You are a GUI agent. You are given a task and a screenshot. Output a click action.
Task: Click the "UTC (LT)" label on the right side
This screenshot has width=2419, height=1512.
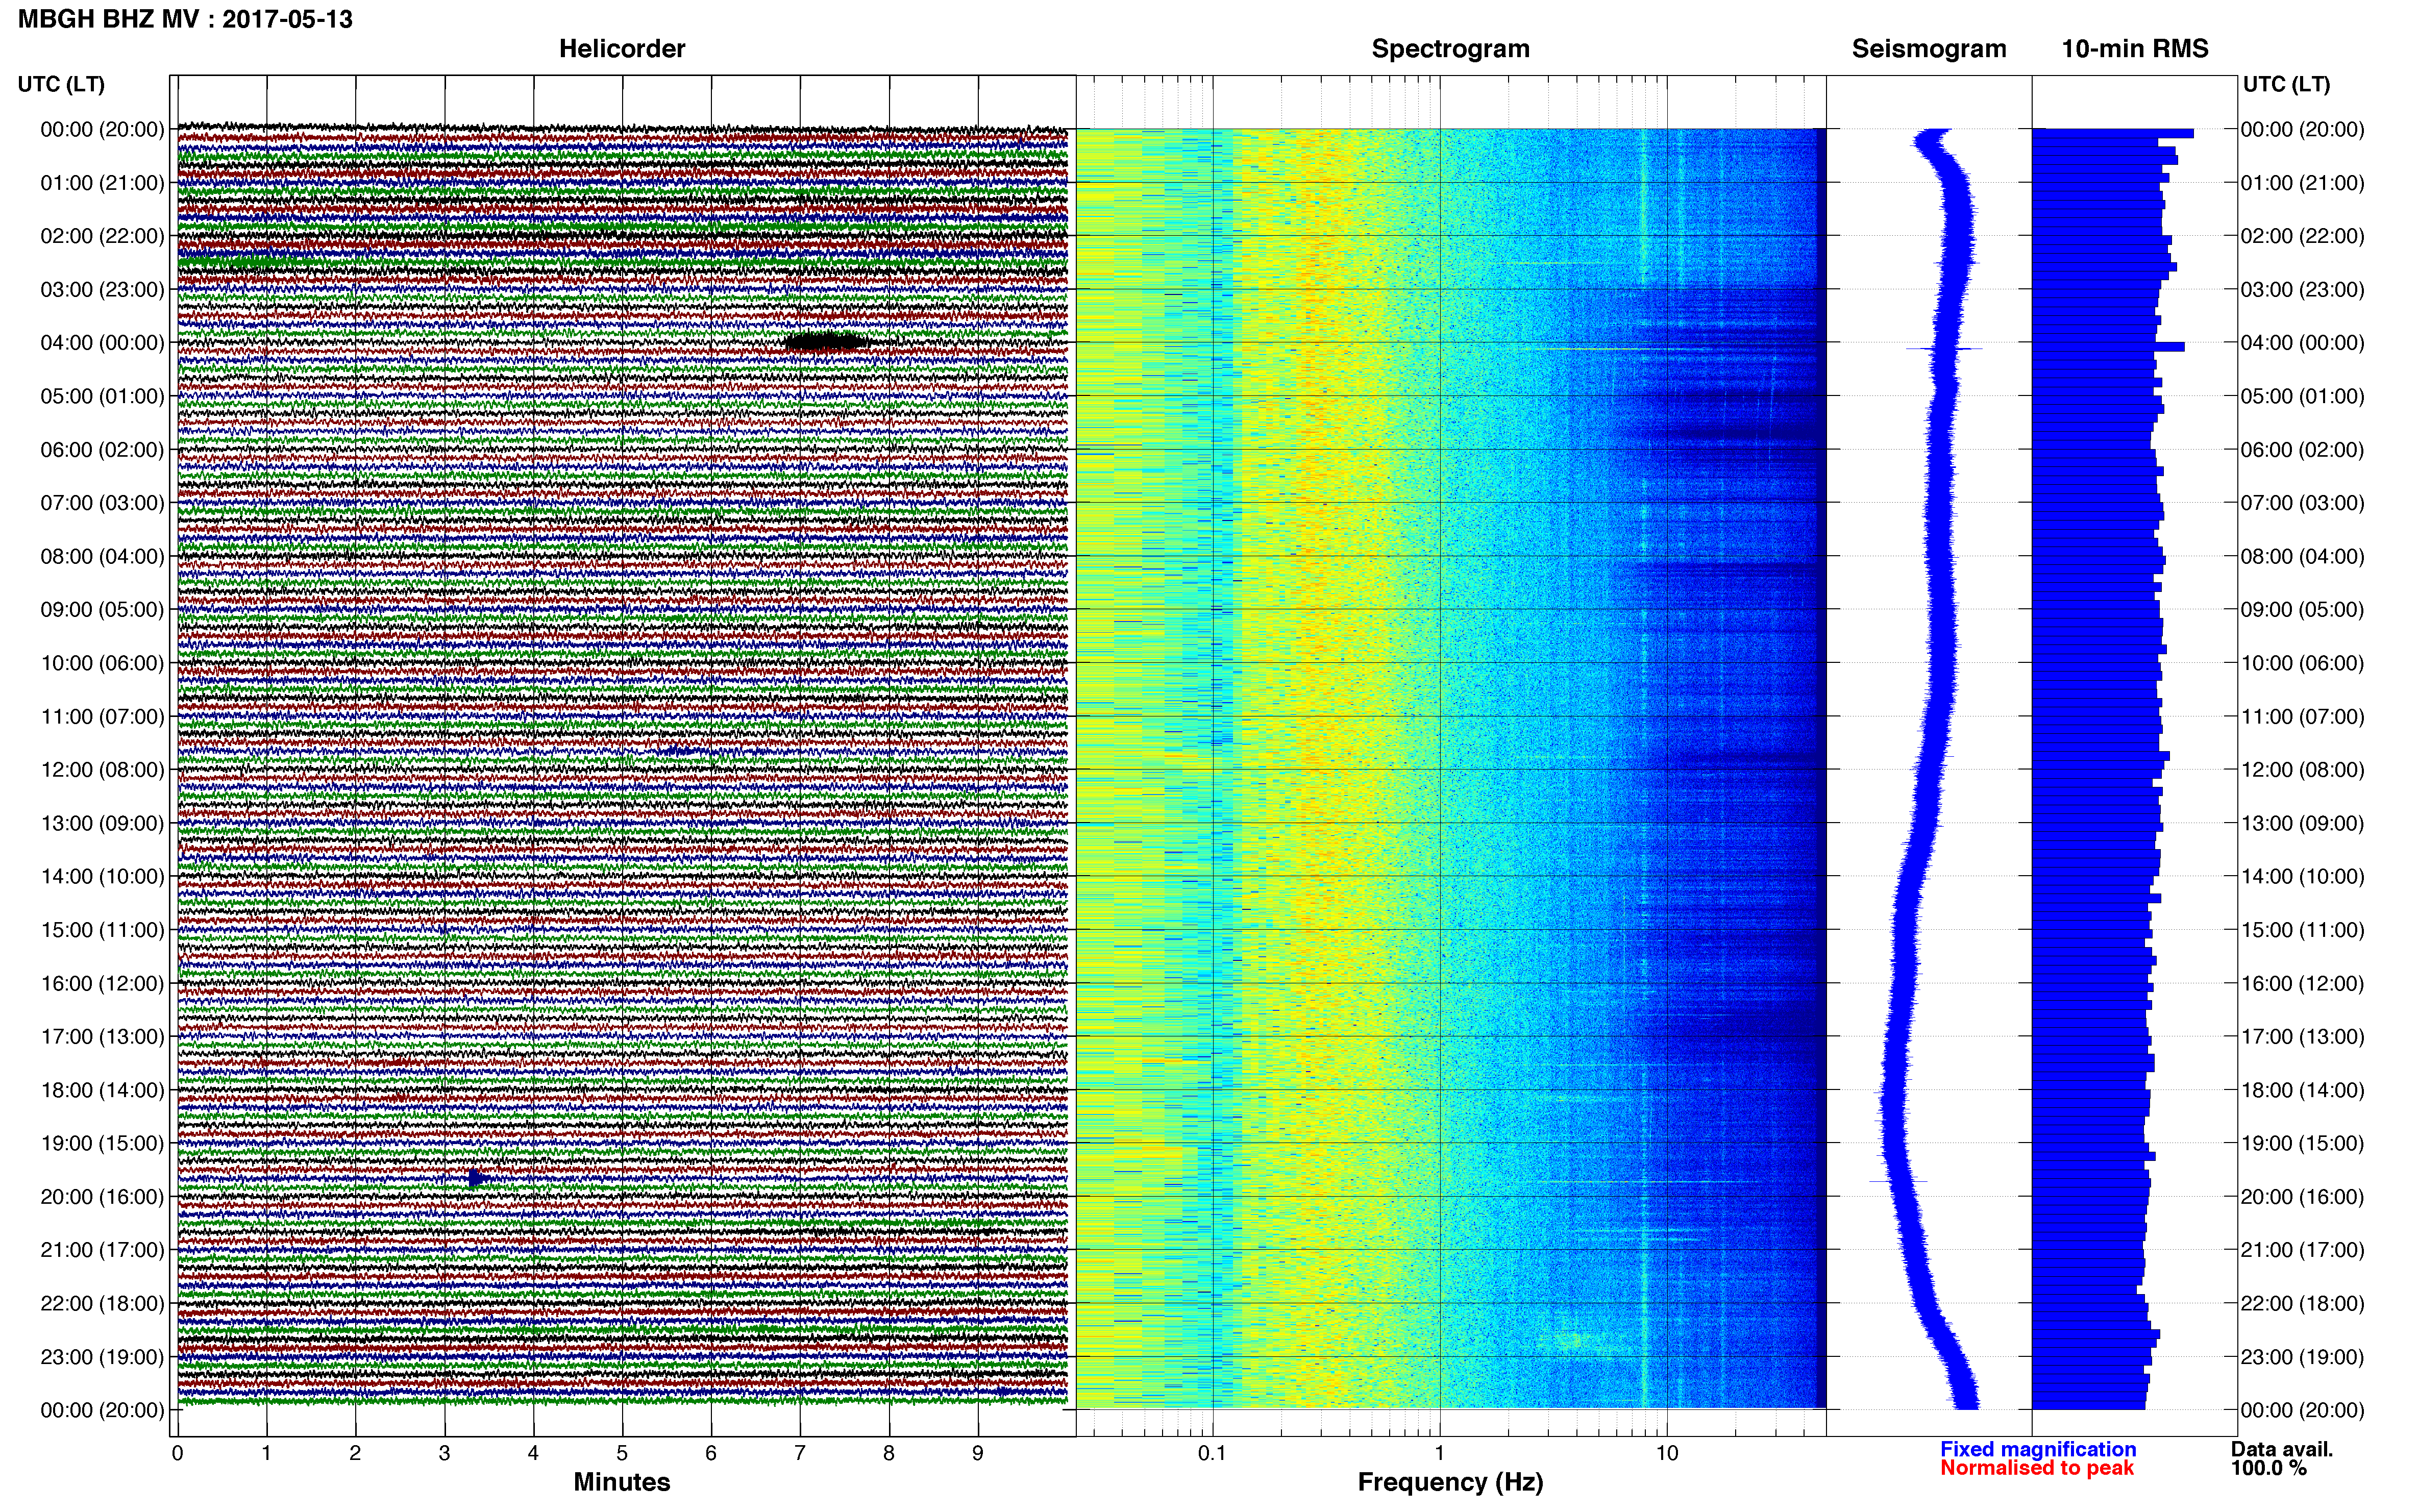click(x=2286, y=84)
